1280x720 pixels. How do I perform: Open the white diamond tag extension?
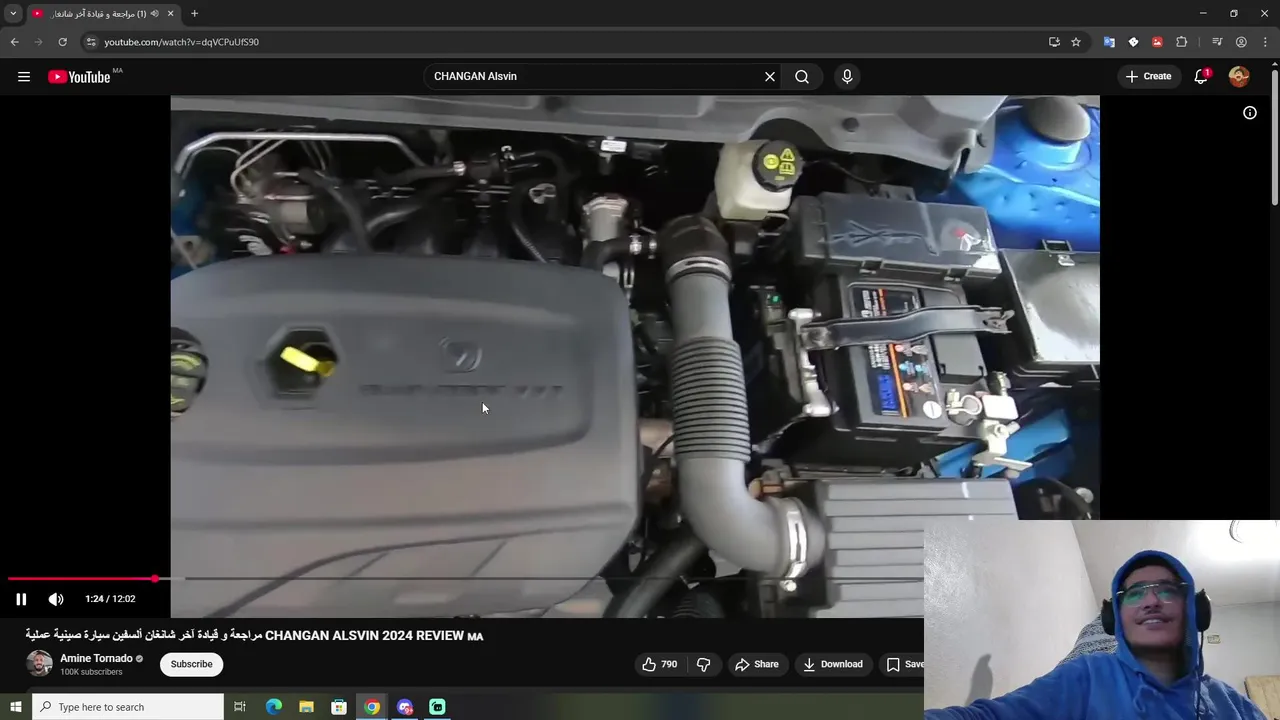pos(1133,42)
